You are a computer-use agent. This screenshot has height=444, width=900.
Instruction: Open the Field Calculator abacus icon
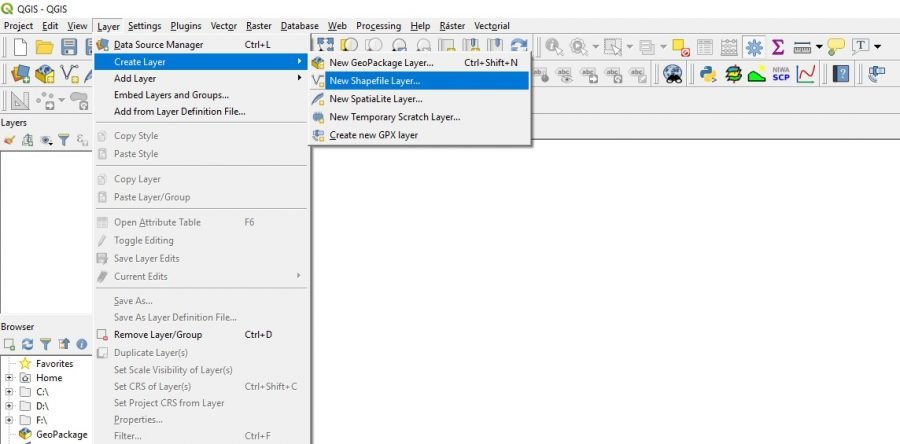[729, 47]
